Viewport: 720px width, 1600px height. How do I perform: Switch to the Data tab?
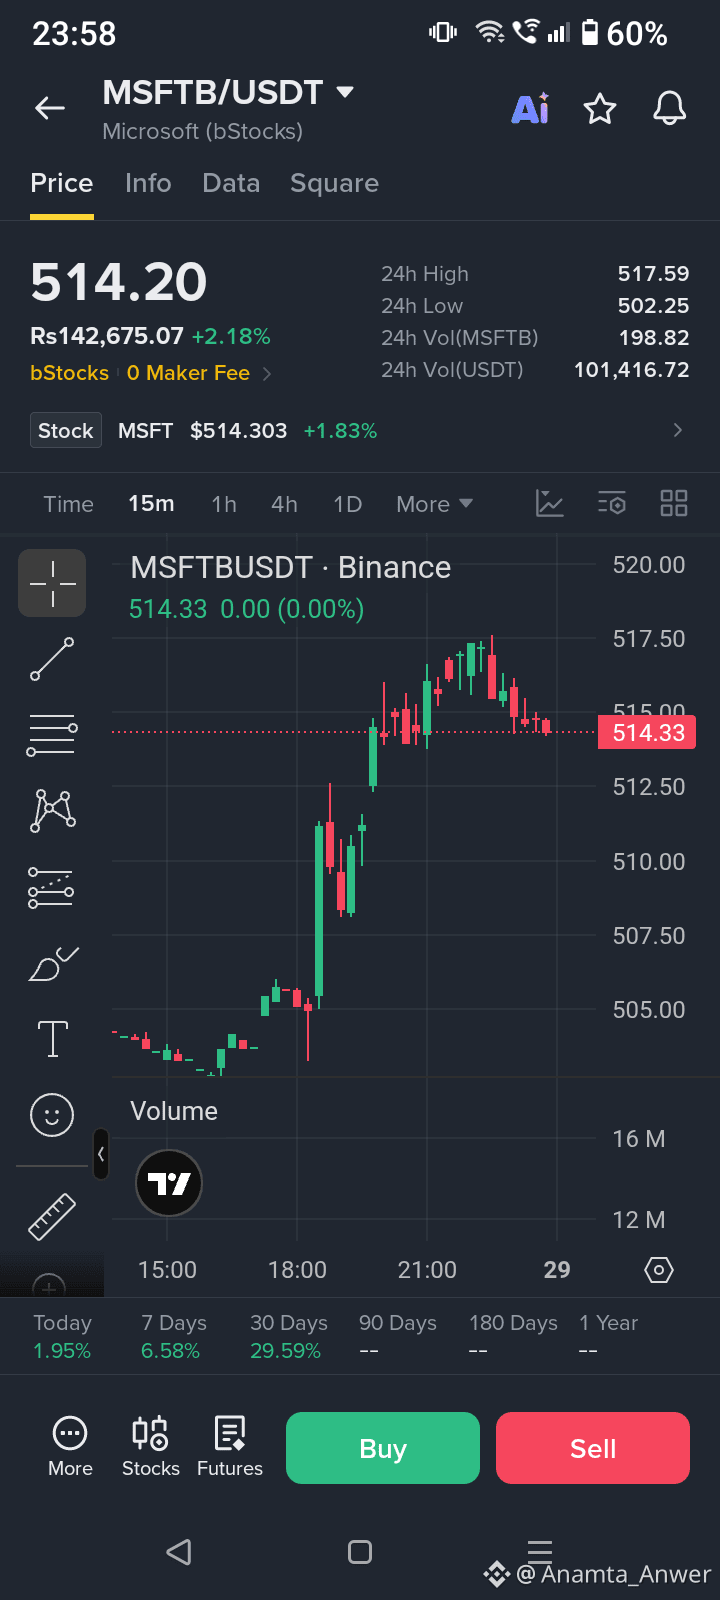click(231, 183)
